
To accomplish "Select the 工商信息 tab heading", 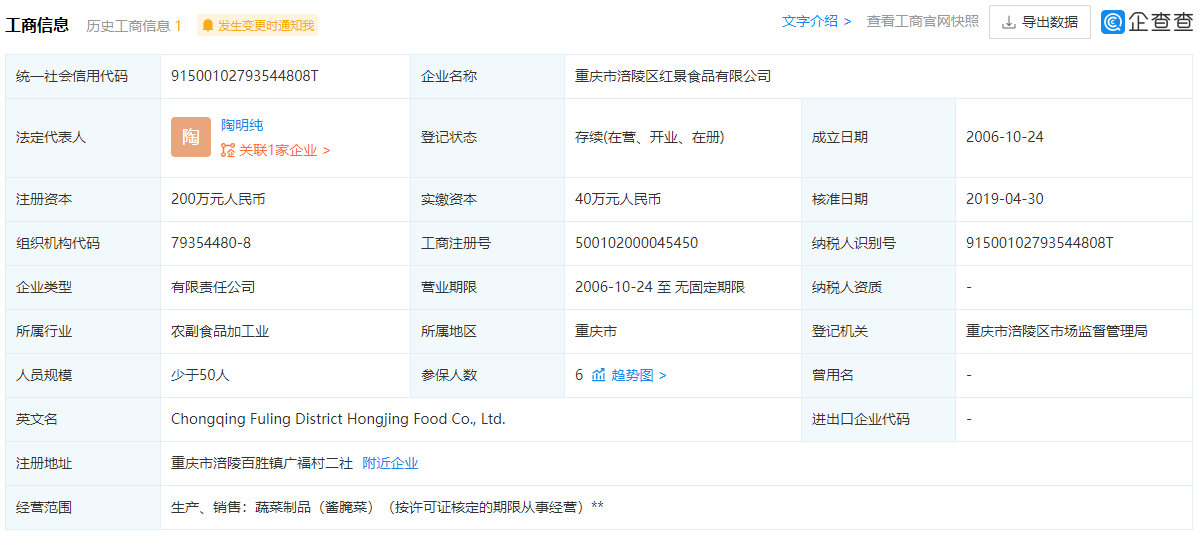I will coord(37,25).
